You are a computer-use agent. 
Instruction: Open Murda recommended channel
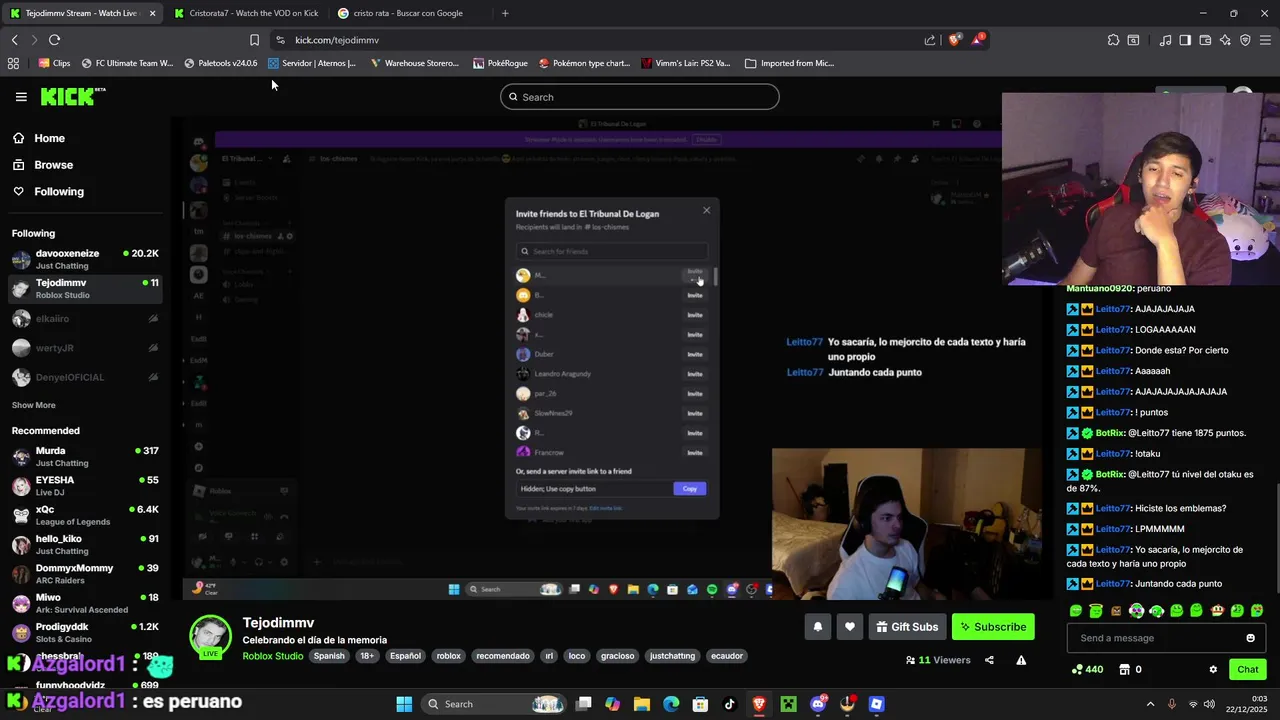(x=86, y=456)
